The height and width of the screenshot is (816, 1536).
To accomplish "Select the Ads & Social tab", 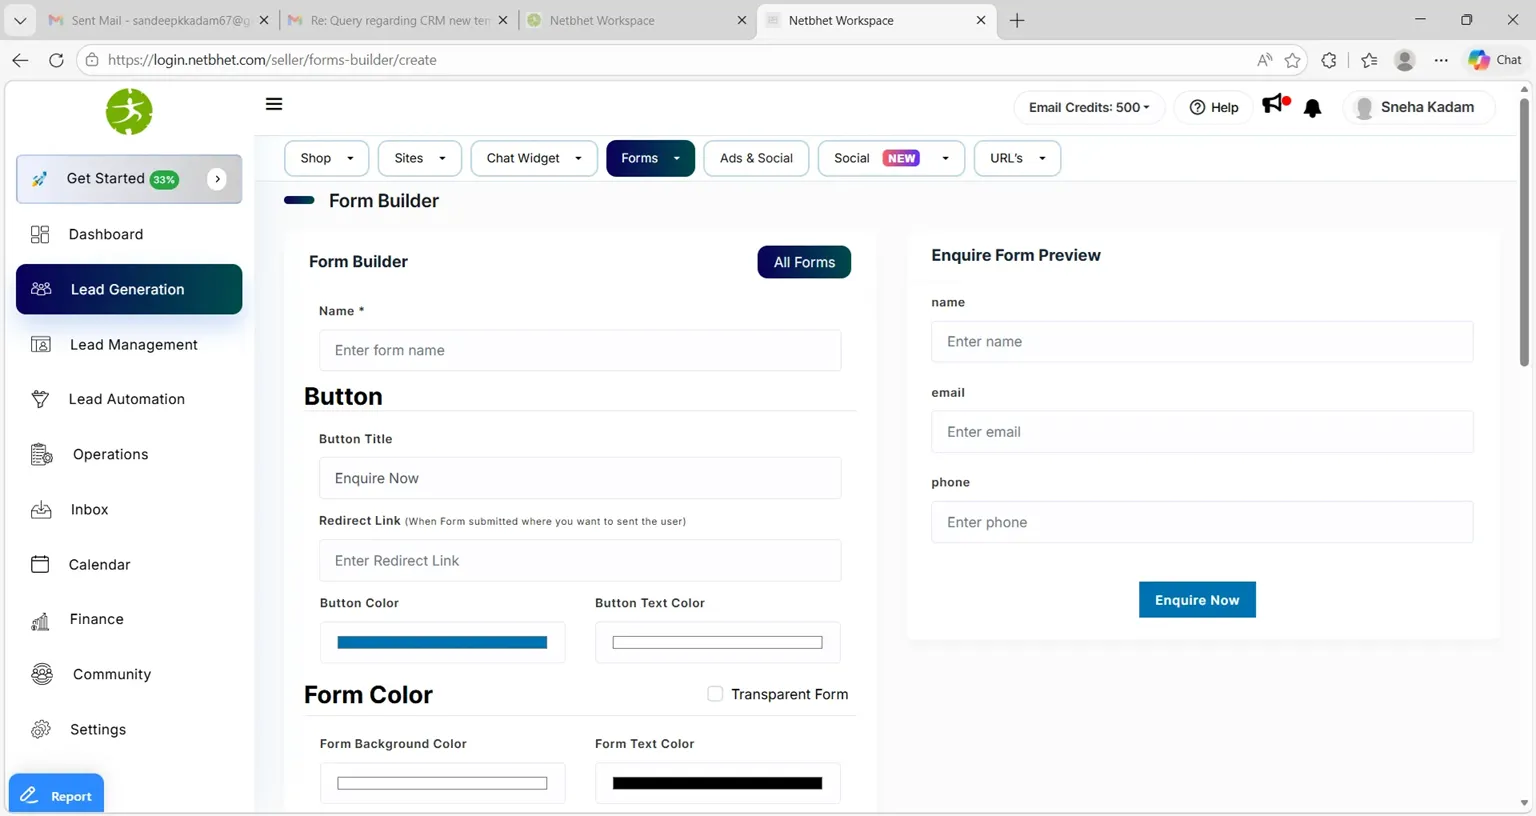I will [x=756, y=158].
